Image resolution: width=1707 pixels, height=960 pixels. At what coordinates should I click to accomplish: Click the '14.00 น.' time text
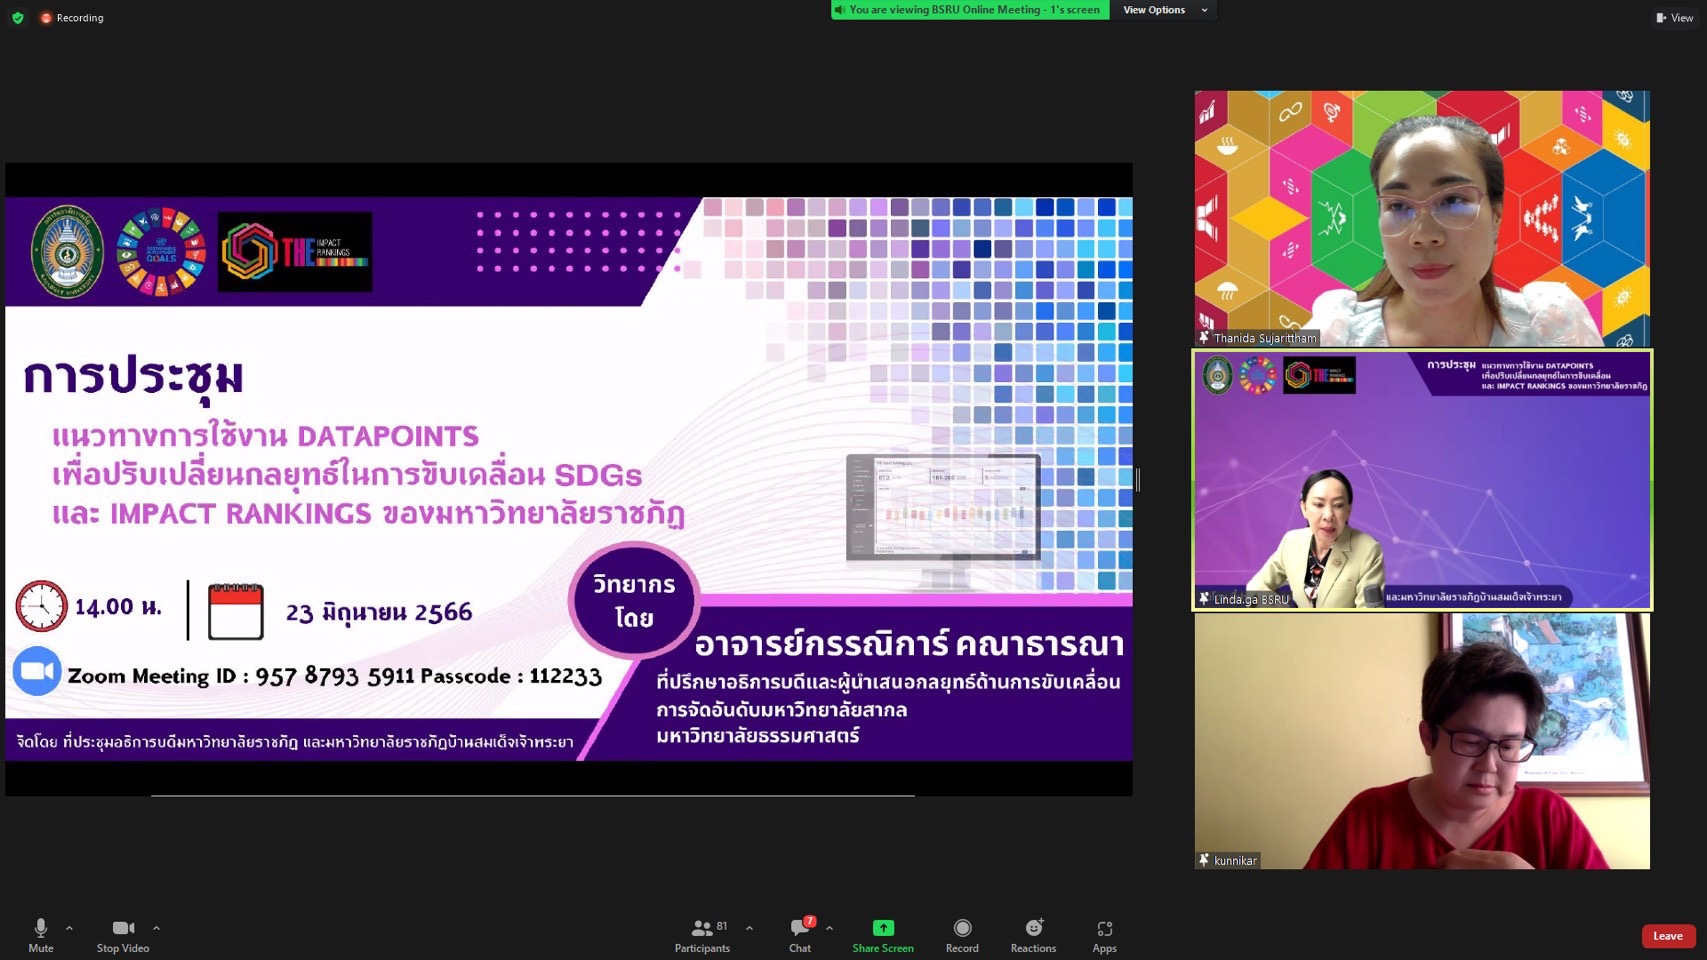[x=118, y=607]
